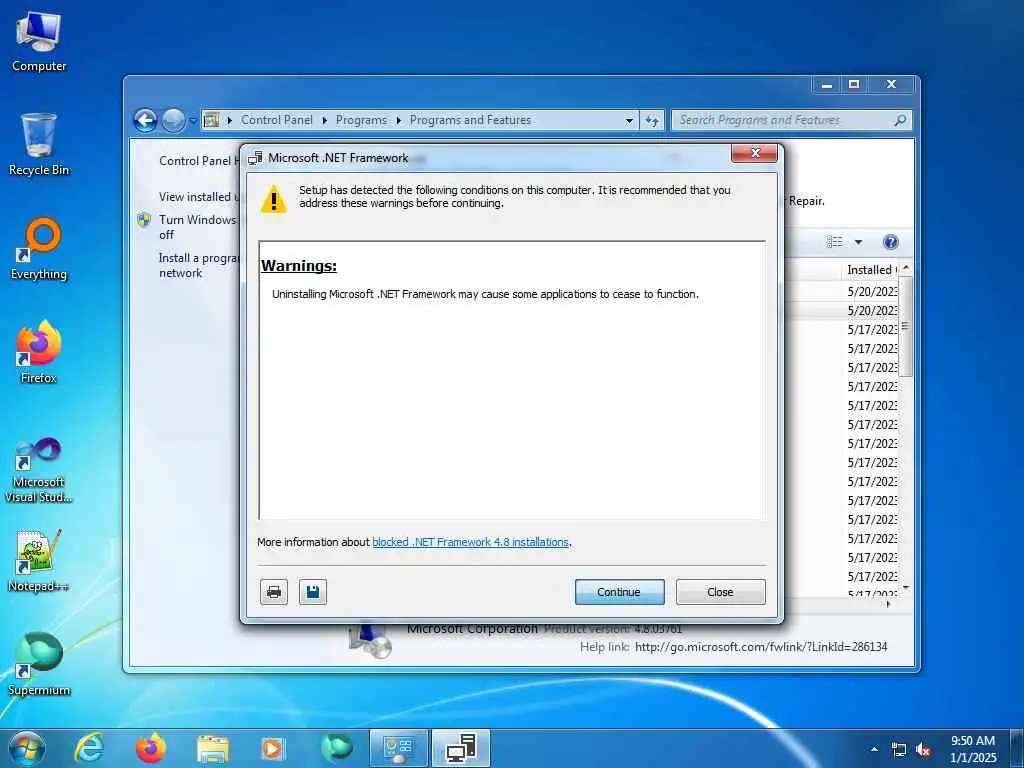The height and width of the screenshot is (768, 1024).
Task: Select Control Panel in the address breadcrumb
Action: pyautogui.click(x=276, y=120)
